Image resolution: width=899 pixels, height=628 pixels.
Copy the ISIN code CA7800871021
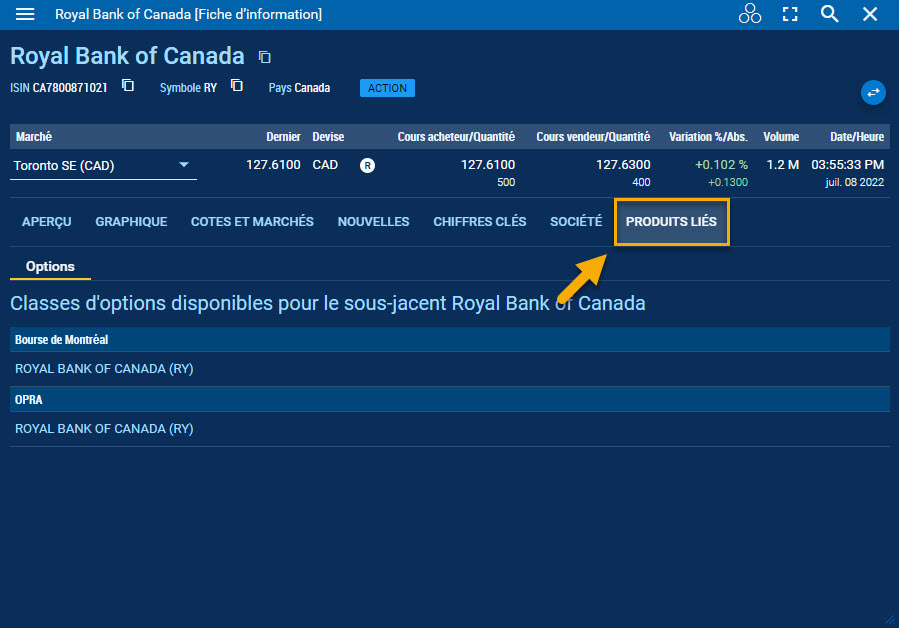pyautogui.click(x=128, y=86)
